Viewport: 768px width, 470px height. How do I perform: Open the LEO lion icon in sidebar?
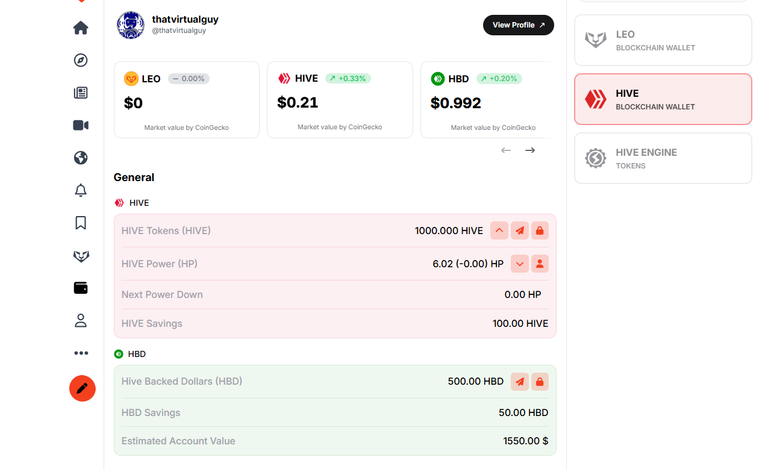[x=81, y=256]
